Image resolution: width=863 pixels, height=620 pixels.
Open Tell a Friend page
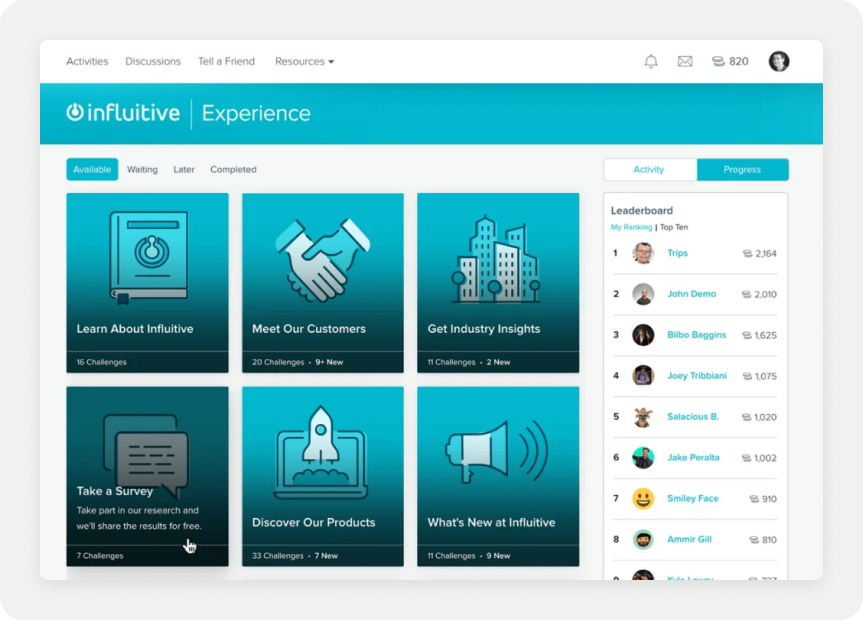(x=226, y=61)
